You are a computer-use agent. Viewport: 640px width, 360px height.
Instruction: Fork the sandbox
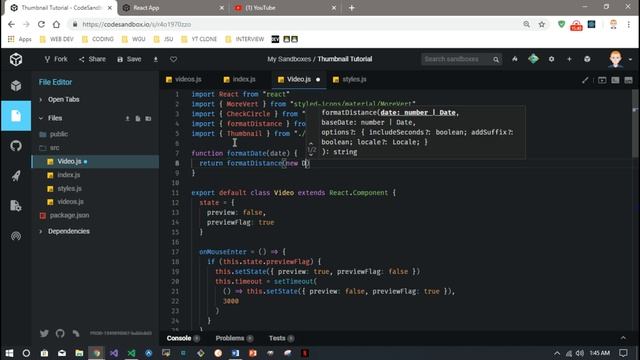pyautogui.click(x=56, y=60)
